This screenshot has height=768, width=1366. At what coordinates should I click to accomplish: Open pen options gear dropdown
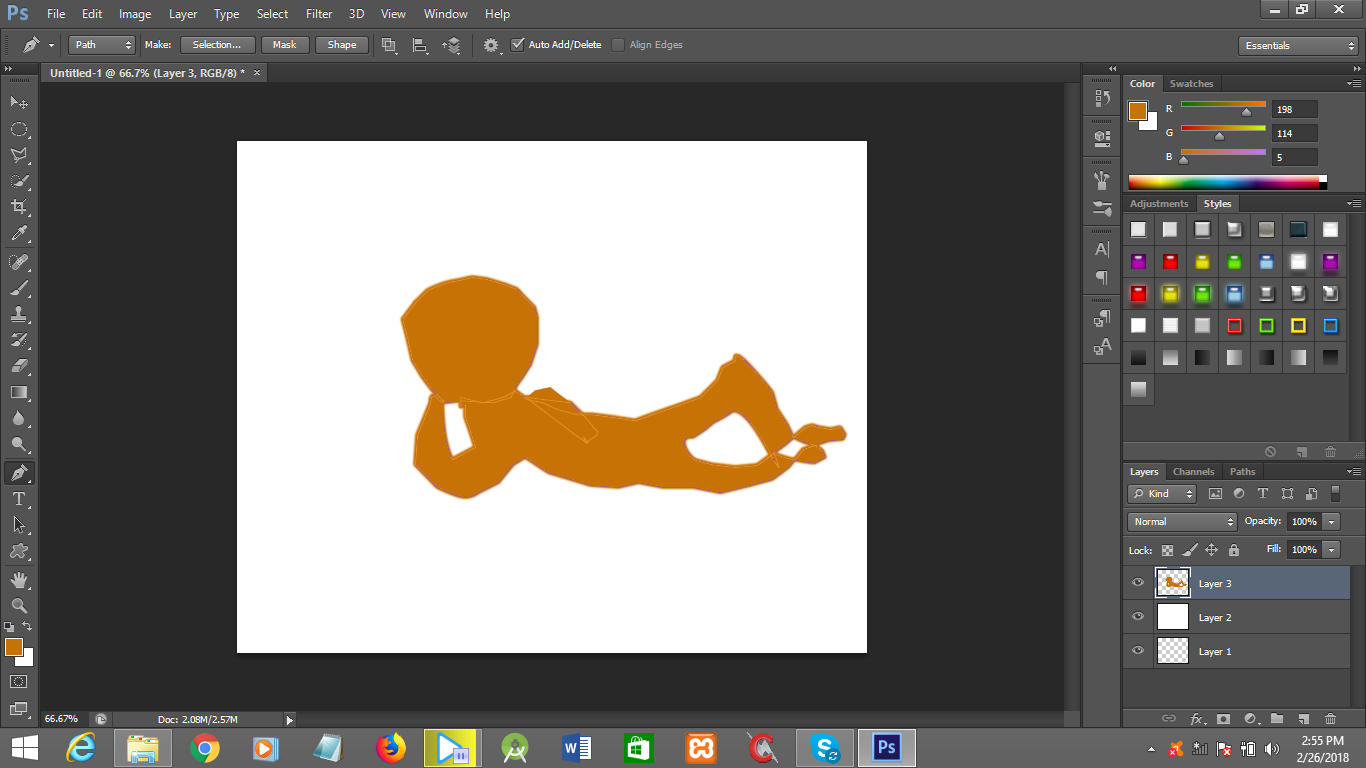click(493, 45)
